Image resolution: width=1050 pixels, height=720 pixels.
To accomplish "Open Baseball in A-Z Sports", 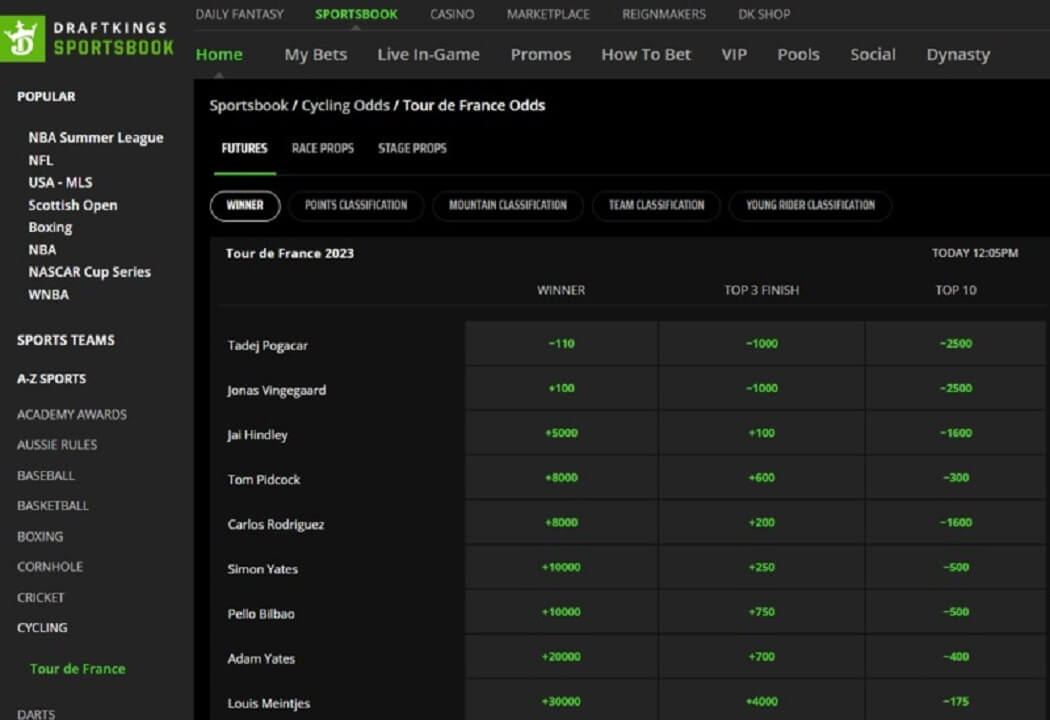I will coord(46,476).
